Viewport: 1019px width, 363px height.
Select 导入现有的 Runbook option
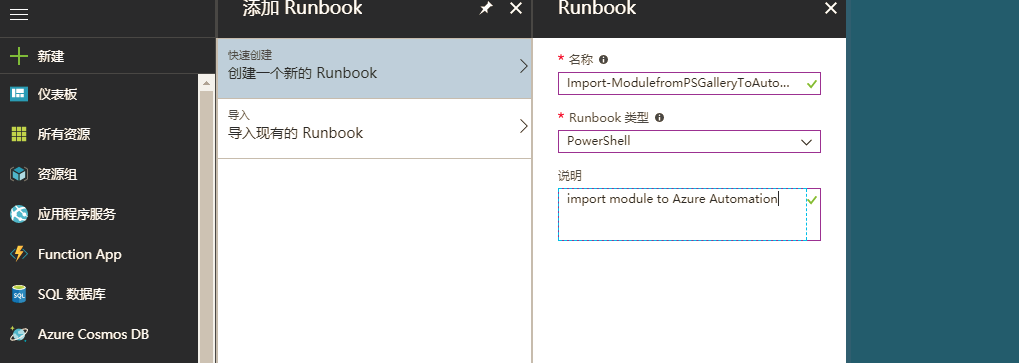[x=374, y=129]
